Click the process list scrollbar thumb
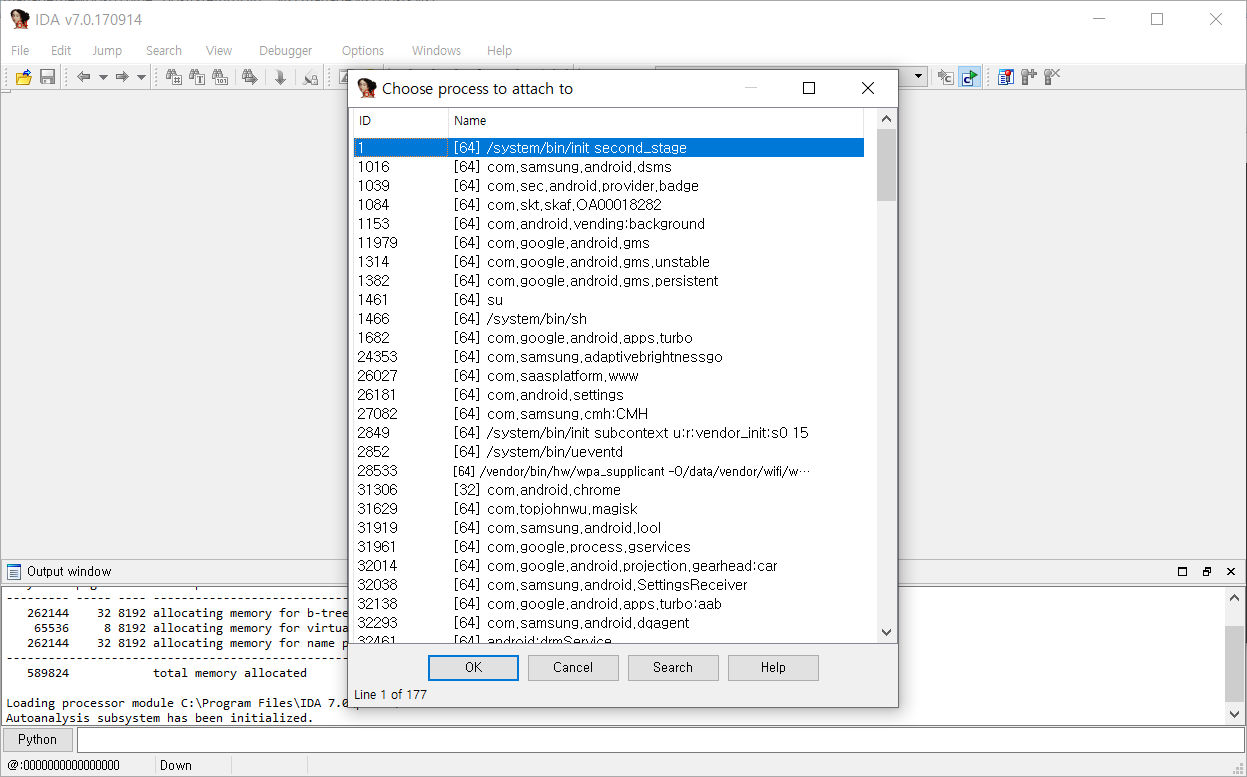 (886, 165)
